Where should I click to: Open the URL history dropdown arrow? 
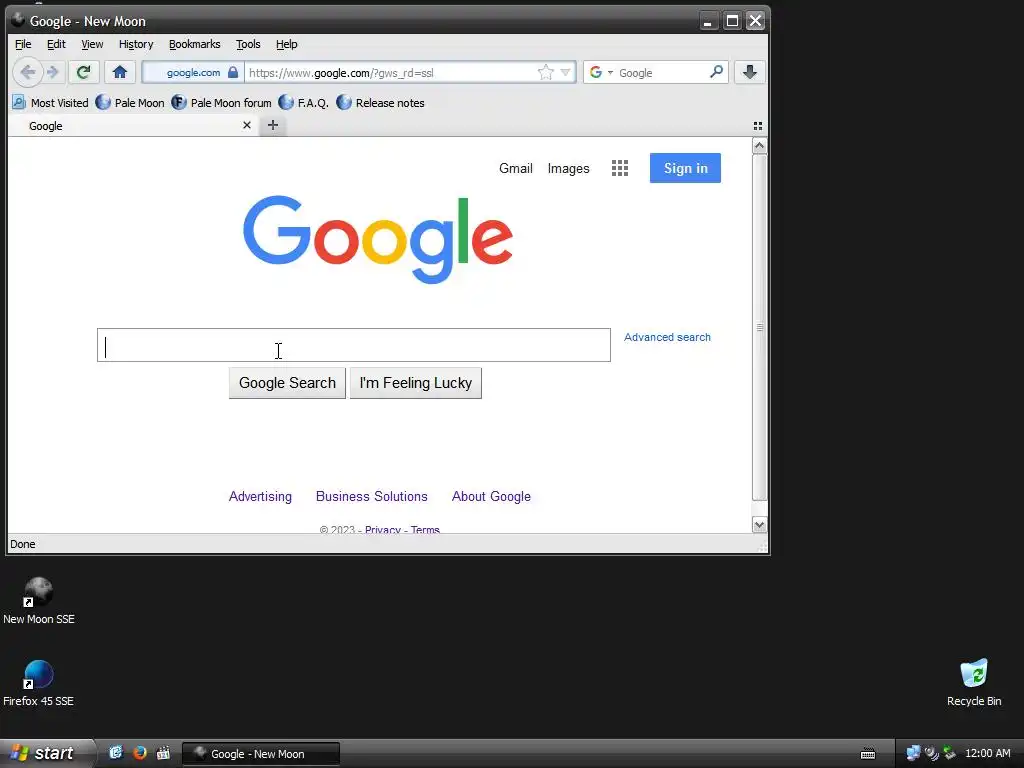pyautogui.click(x=566, y=72)
